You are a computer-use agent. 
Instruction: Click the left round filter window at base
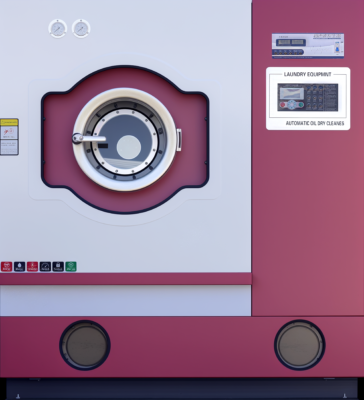coord(85,346)
